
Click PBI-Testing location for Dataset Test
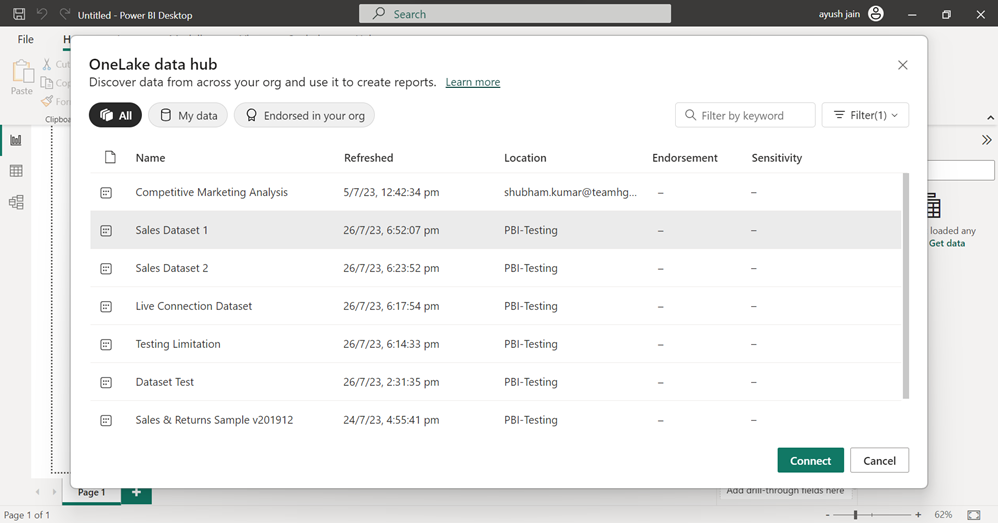(x=531, y=382)
